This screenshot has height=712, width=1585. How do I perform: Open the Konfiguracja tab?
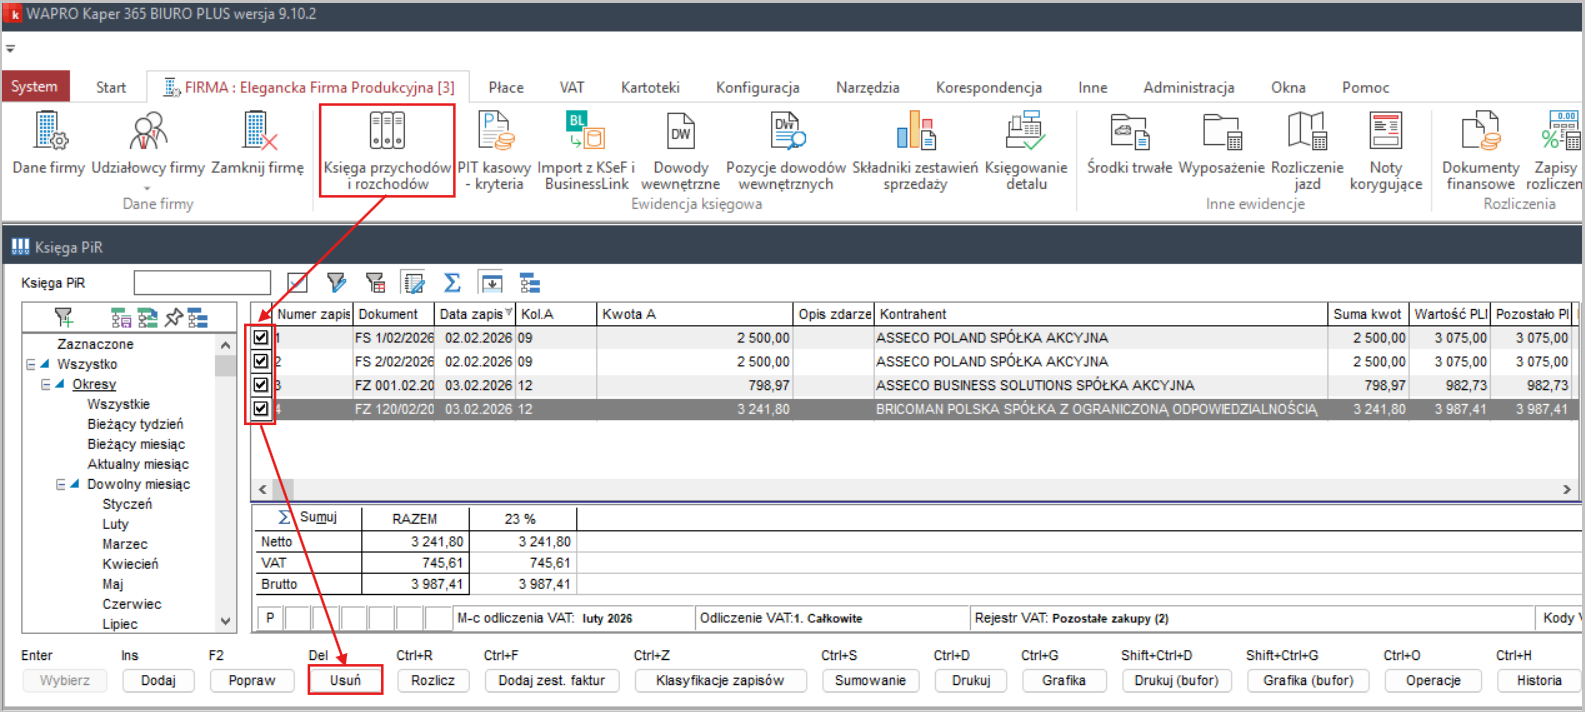point(758,87)
